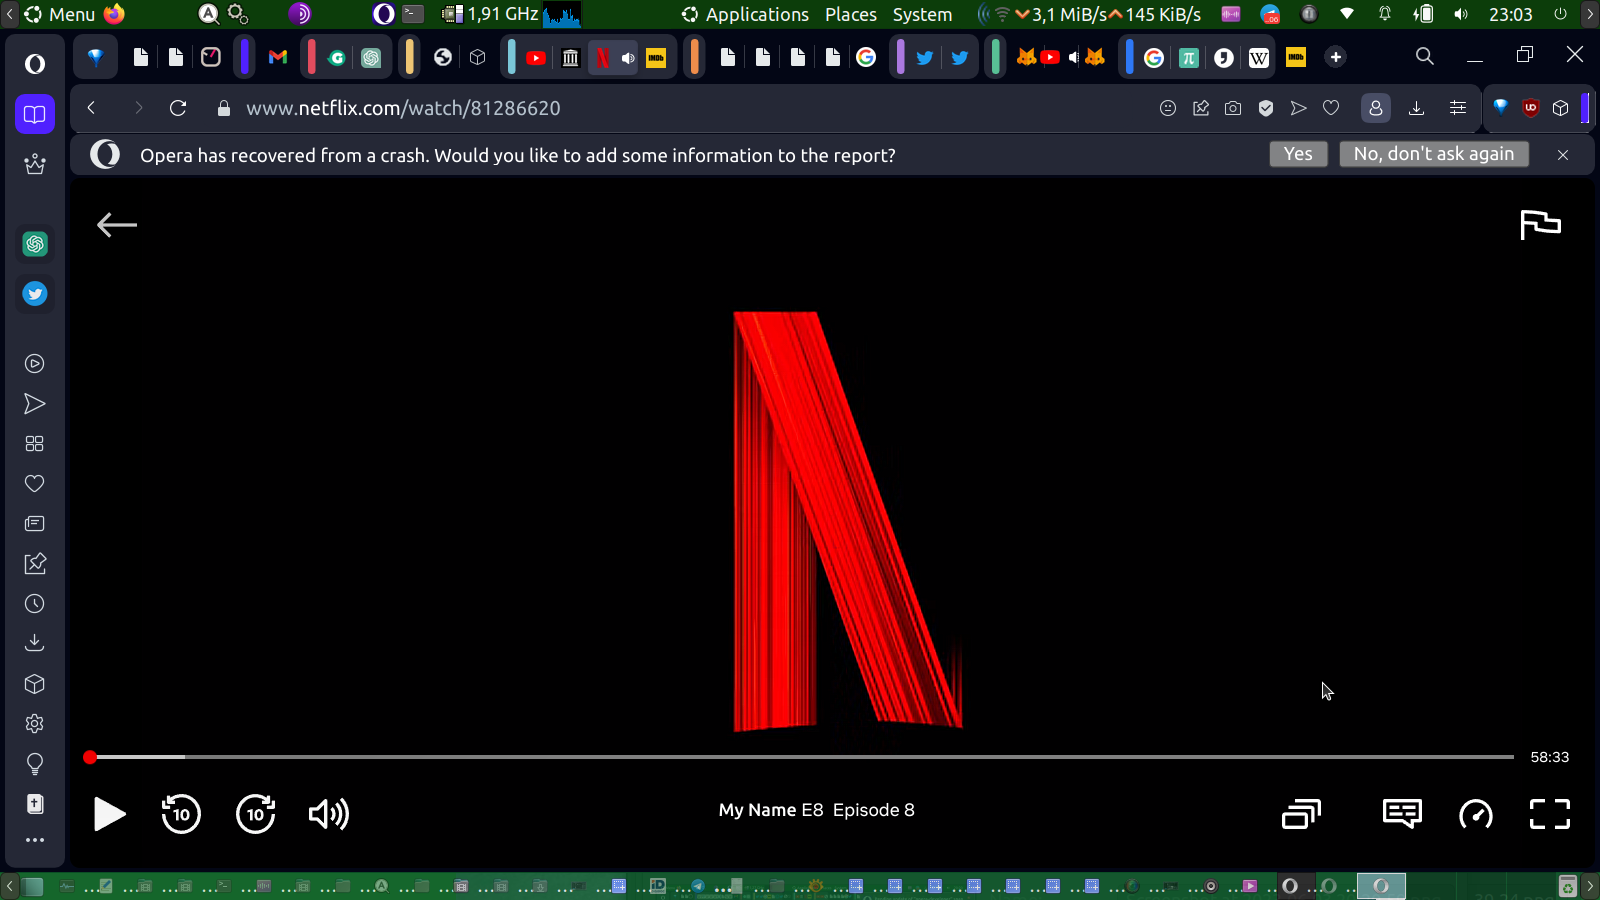Open the episodes list icon
This screenshot has height=900, width=1600.
[x=1301, y=814]
